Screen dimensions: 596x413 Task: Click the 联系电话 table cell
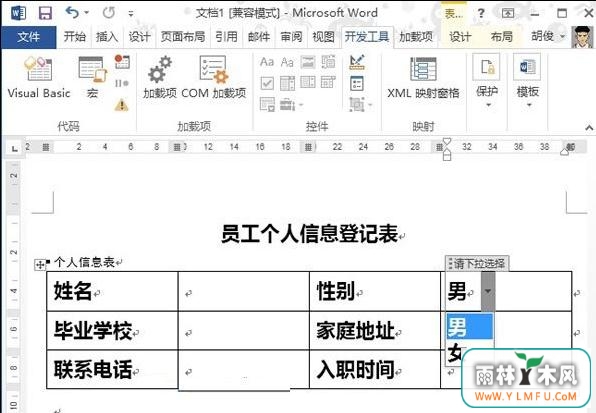(112, 369)
